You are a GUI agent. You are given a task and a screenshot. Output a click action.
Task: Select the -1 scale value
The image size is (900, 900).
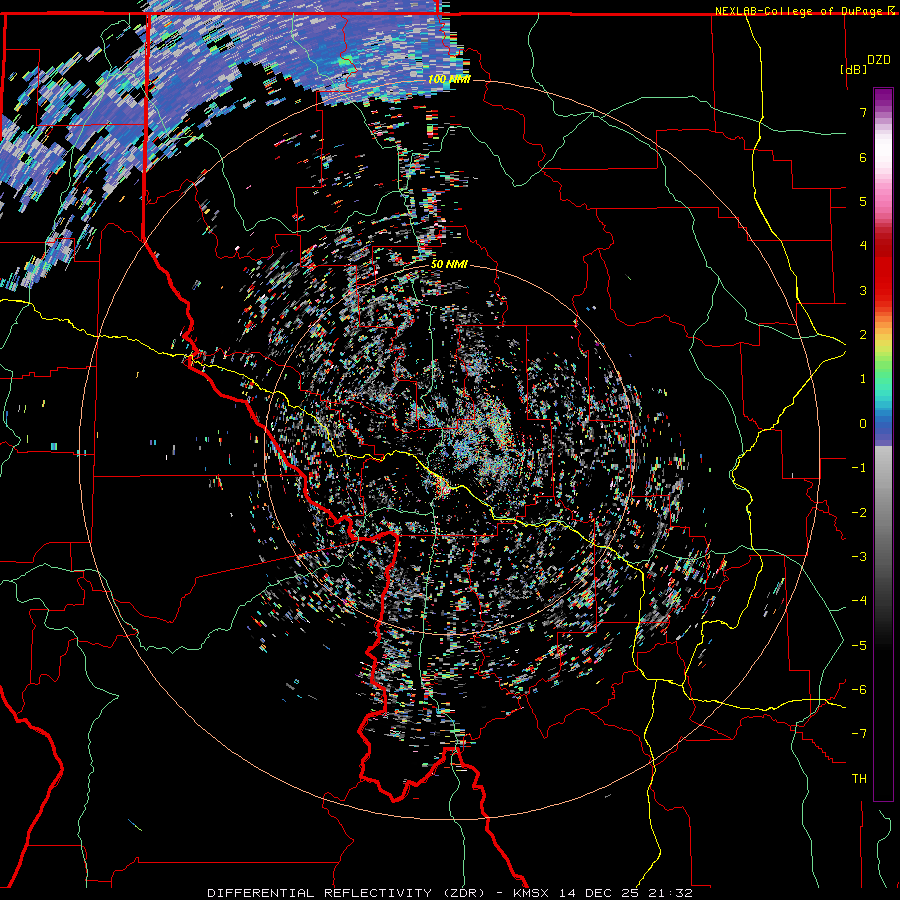click(859, 468)
